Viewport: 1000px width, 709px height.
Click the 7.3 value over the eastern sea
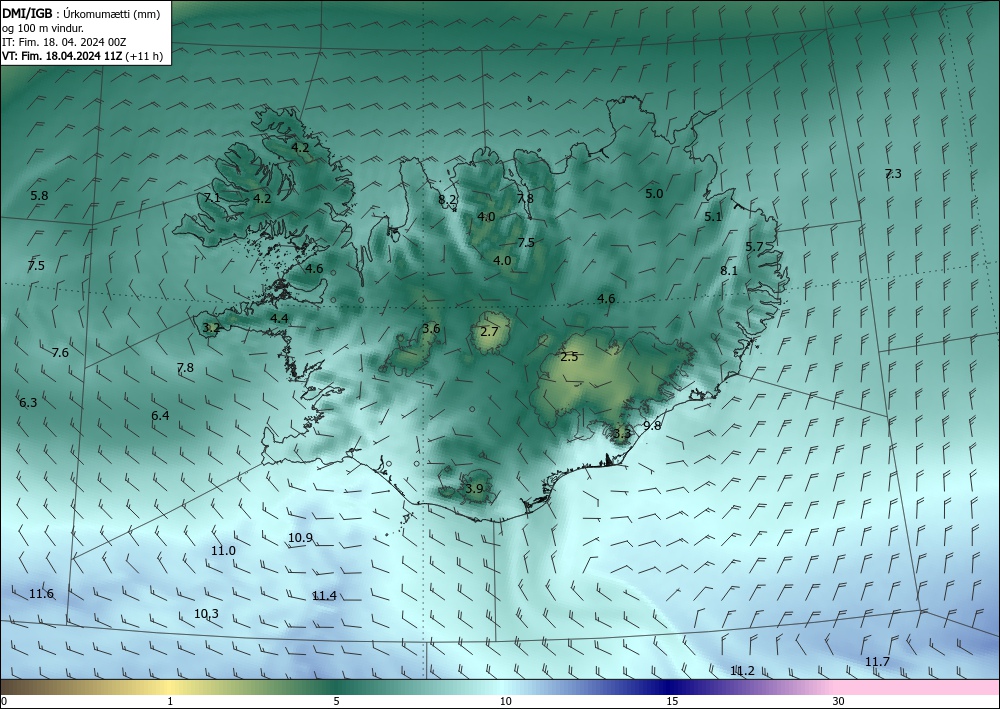(x=893, y=173)
